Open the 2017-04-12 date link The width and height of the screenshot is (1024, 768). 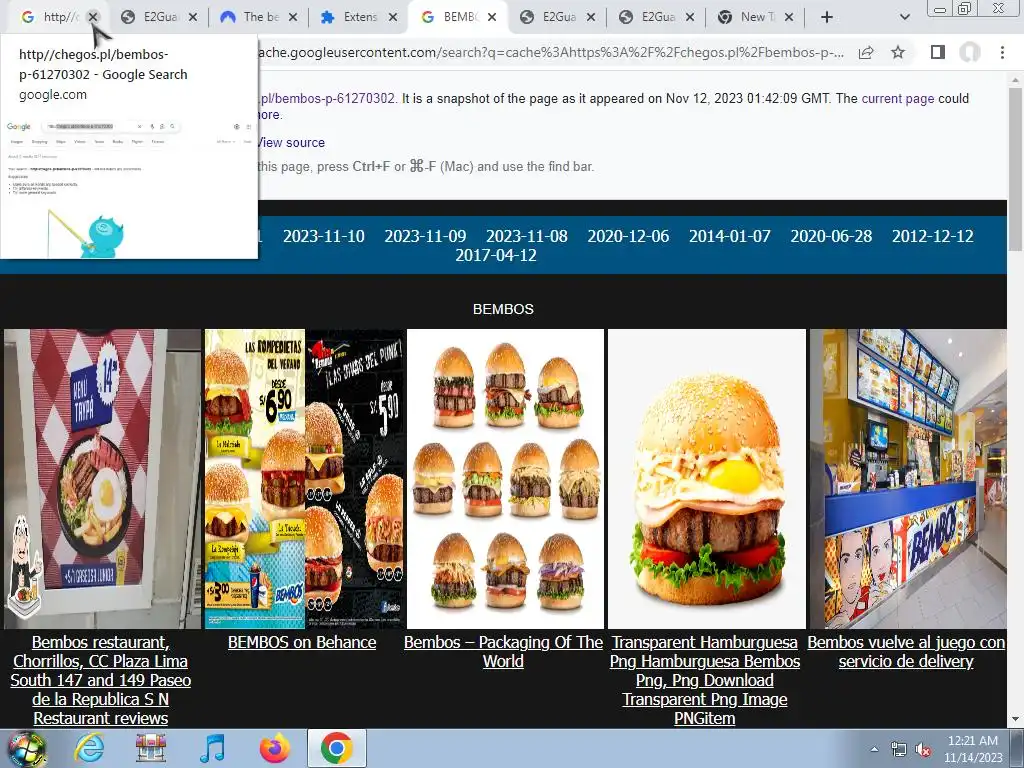coord(496,255)
